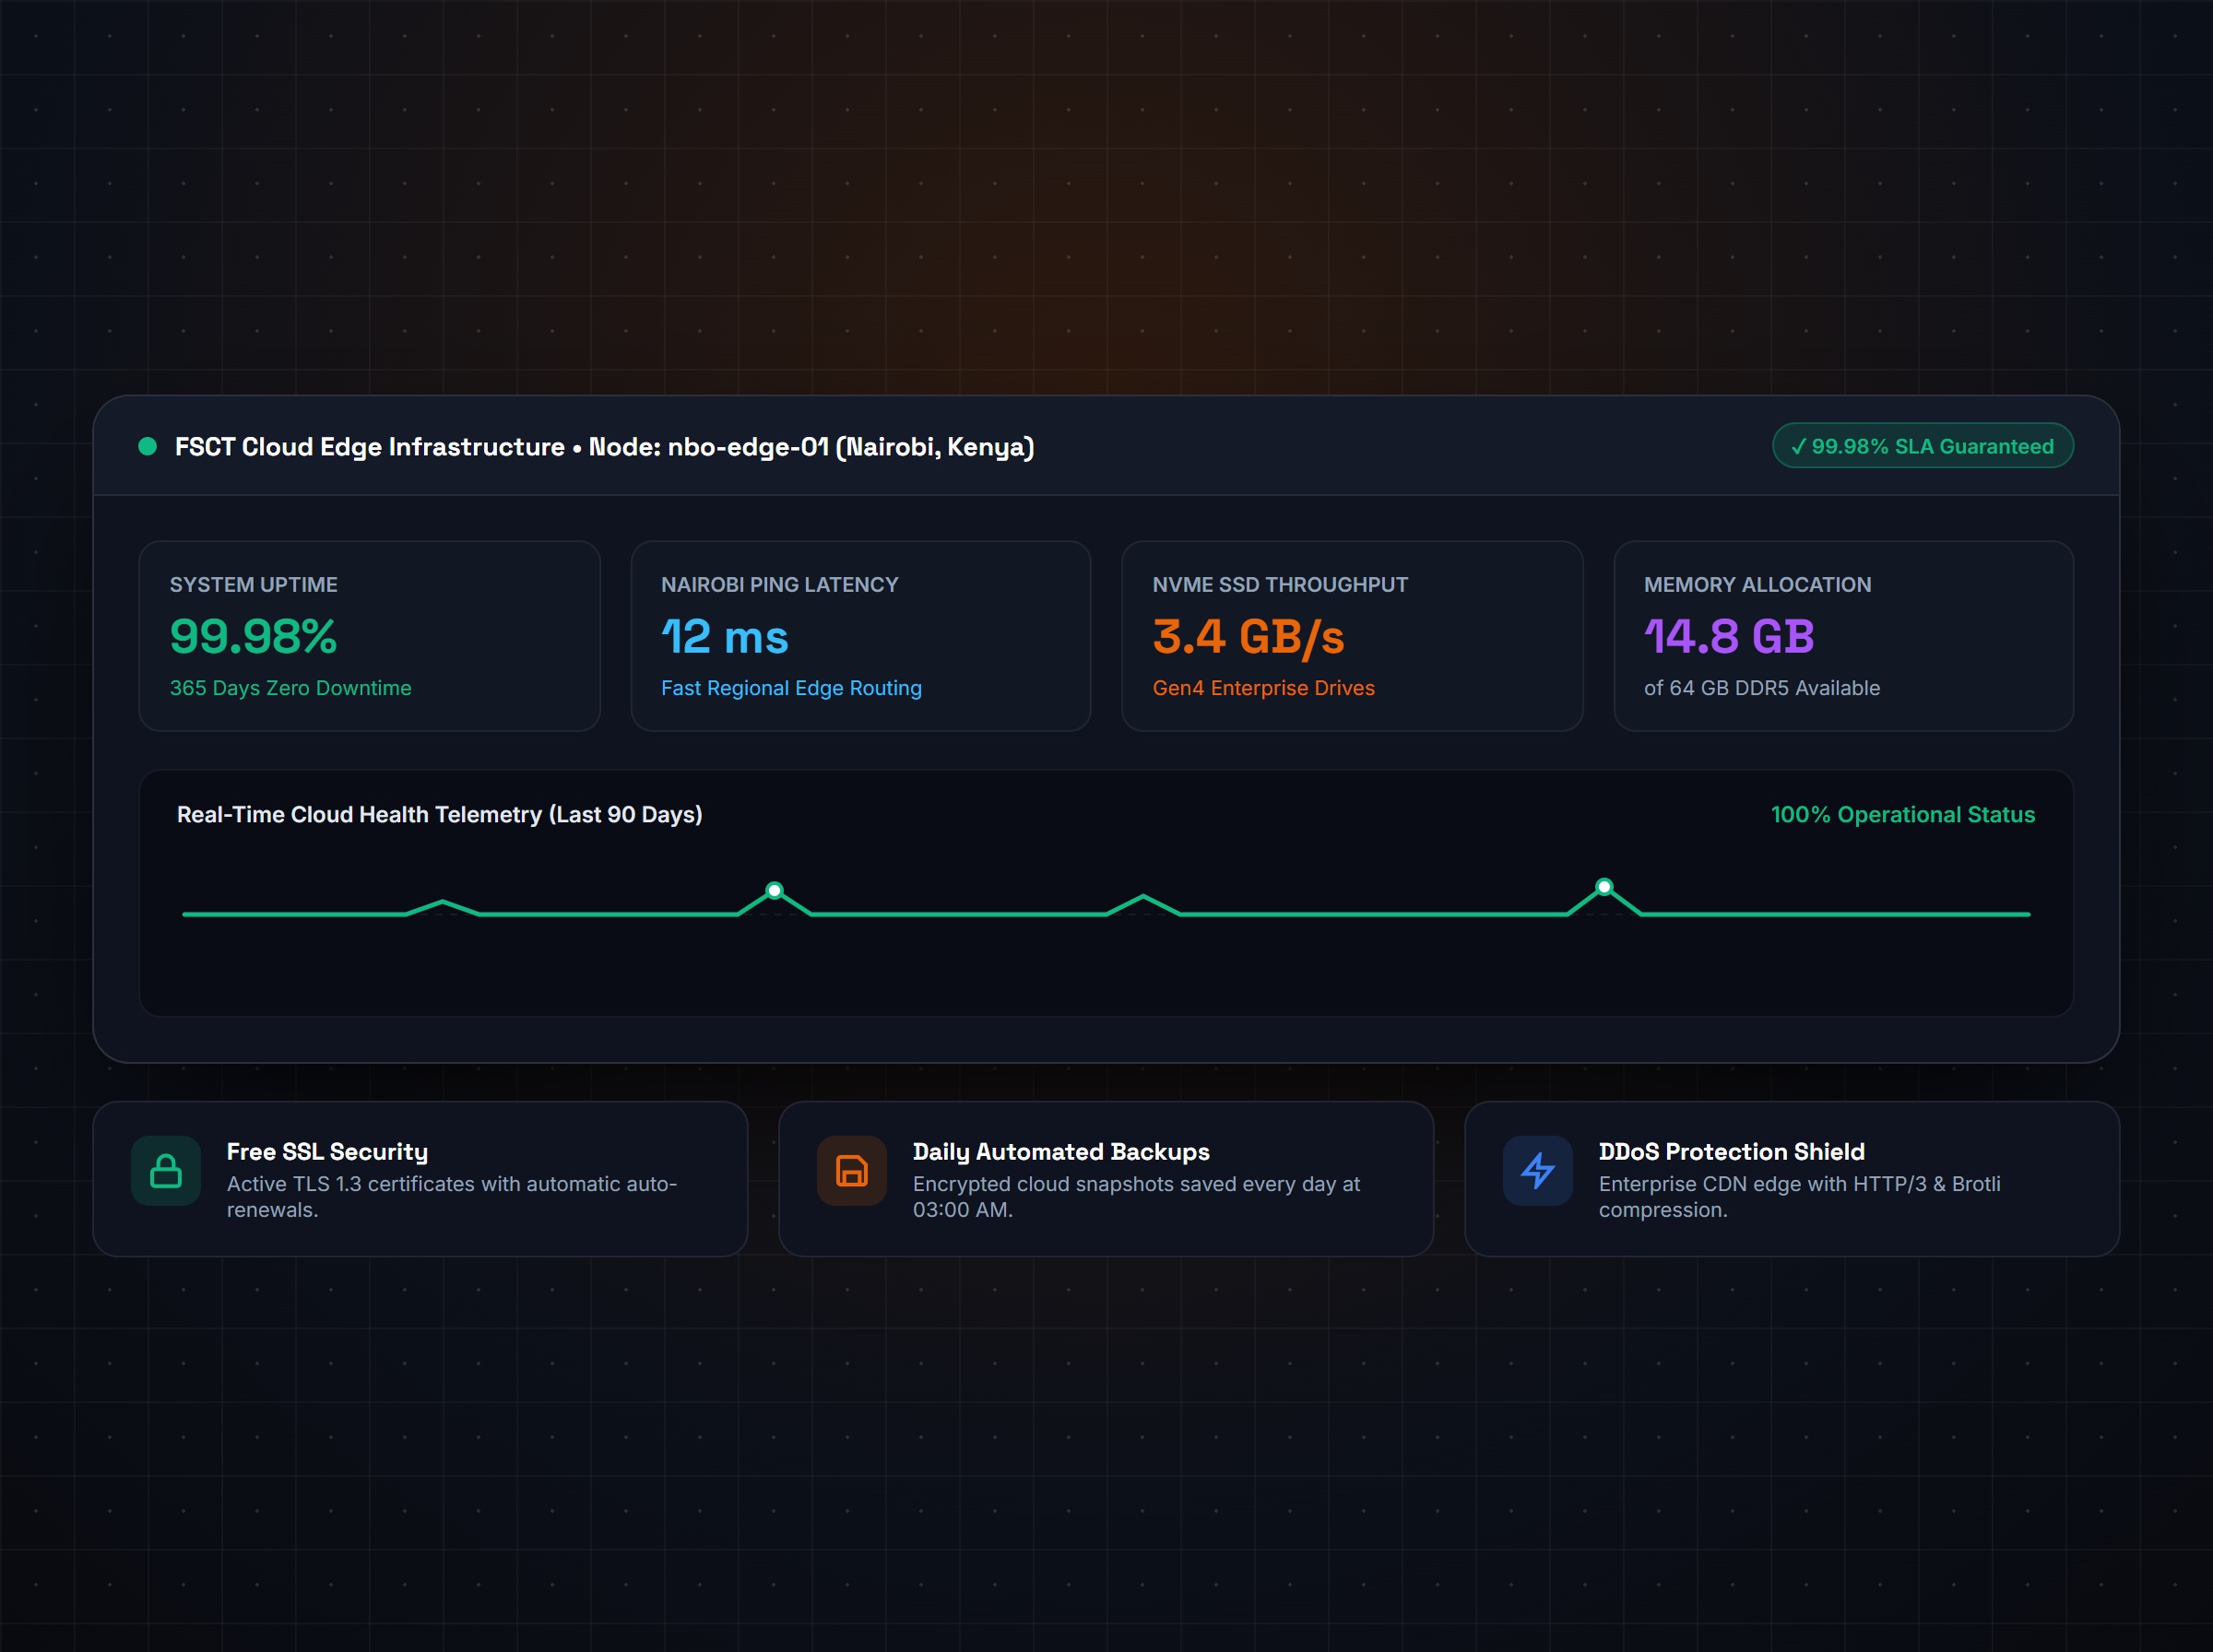Click the 12 ms latency value
Image resolution: width=2213 pixels, height=1652 pixels.
coord(725,637)
